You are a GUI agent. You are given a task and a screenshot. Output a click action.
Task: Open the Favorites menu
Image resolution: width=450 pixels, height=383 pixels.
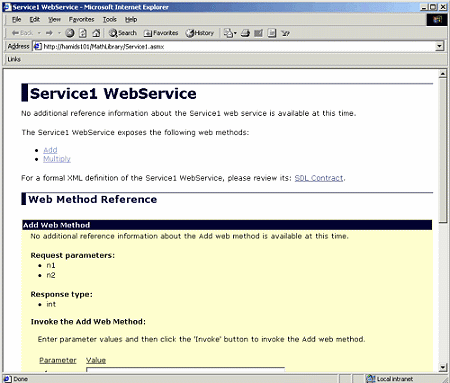coord(81,19)
